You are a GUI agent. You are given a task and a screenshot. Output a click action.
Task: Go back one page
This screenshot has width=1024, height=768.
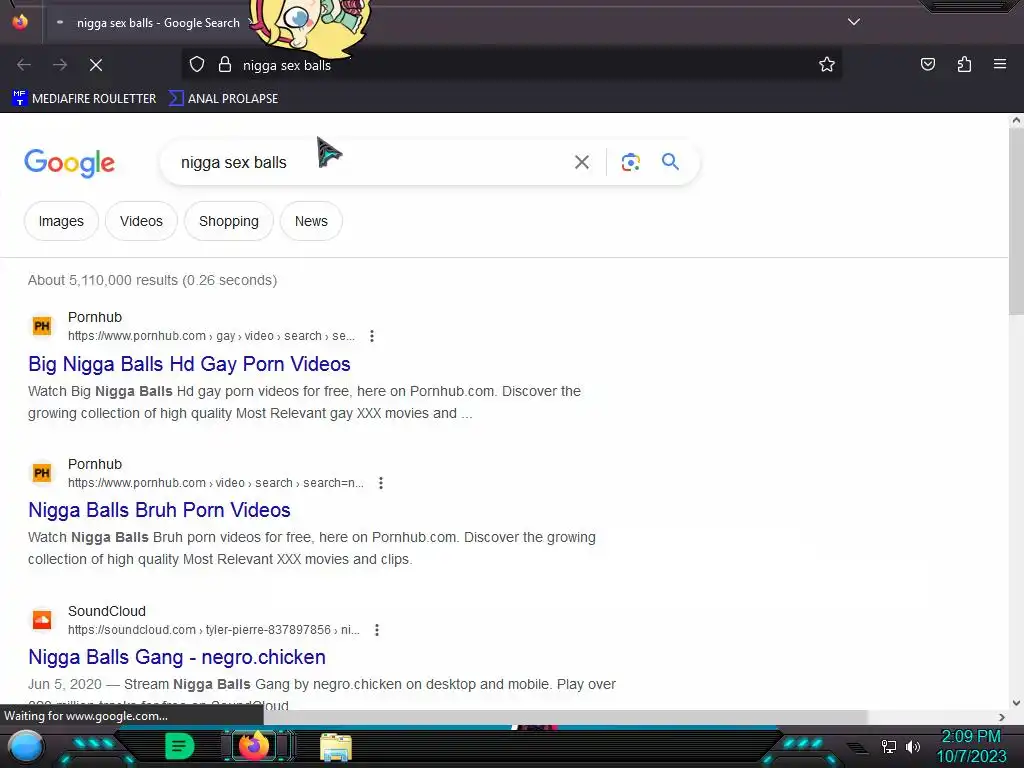[x=24, y=65]
